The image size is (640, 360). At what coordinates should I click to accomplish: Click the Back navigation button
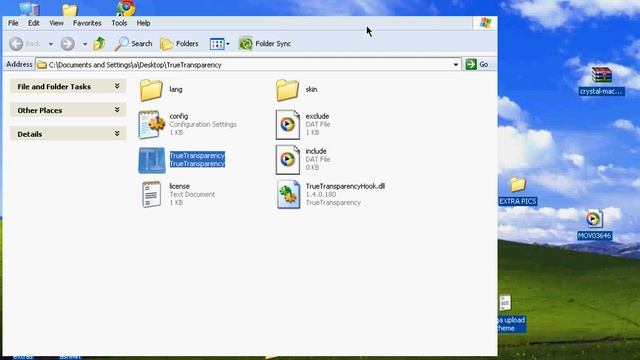[24, 43]
